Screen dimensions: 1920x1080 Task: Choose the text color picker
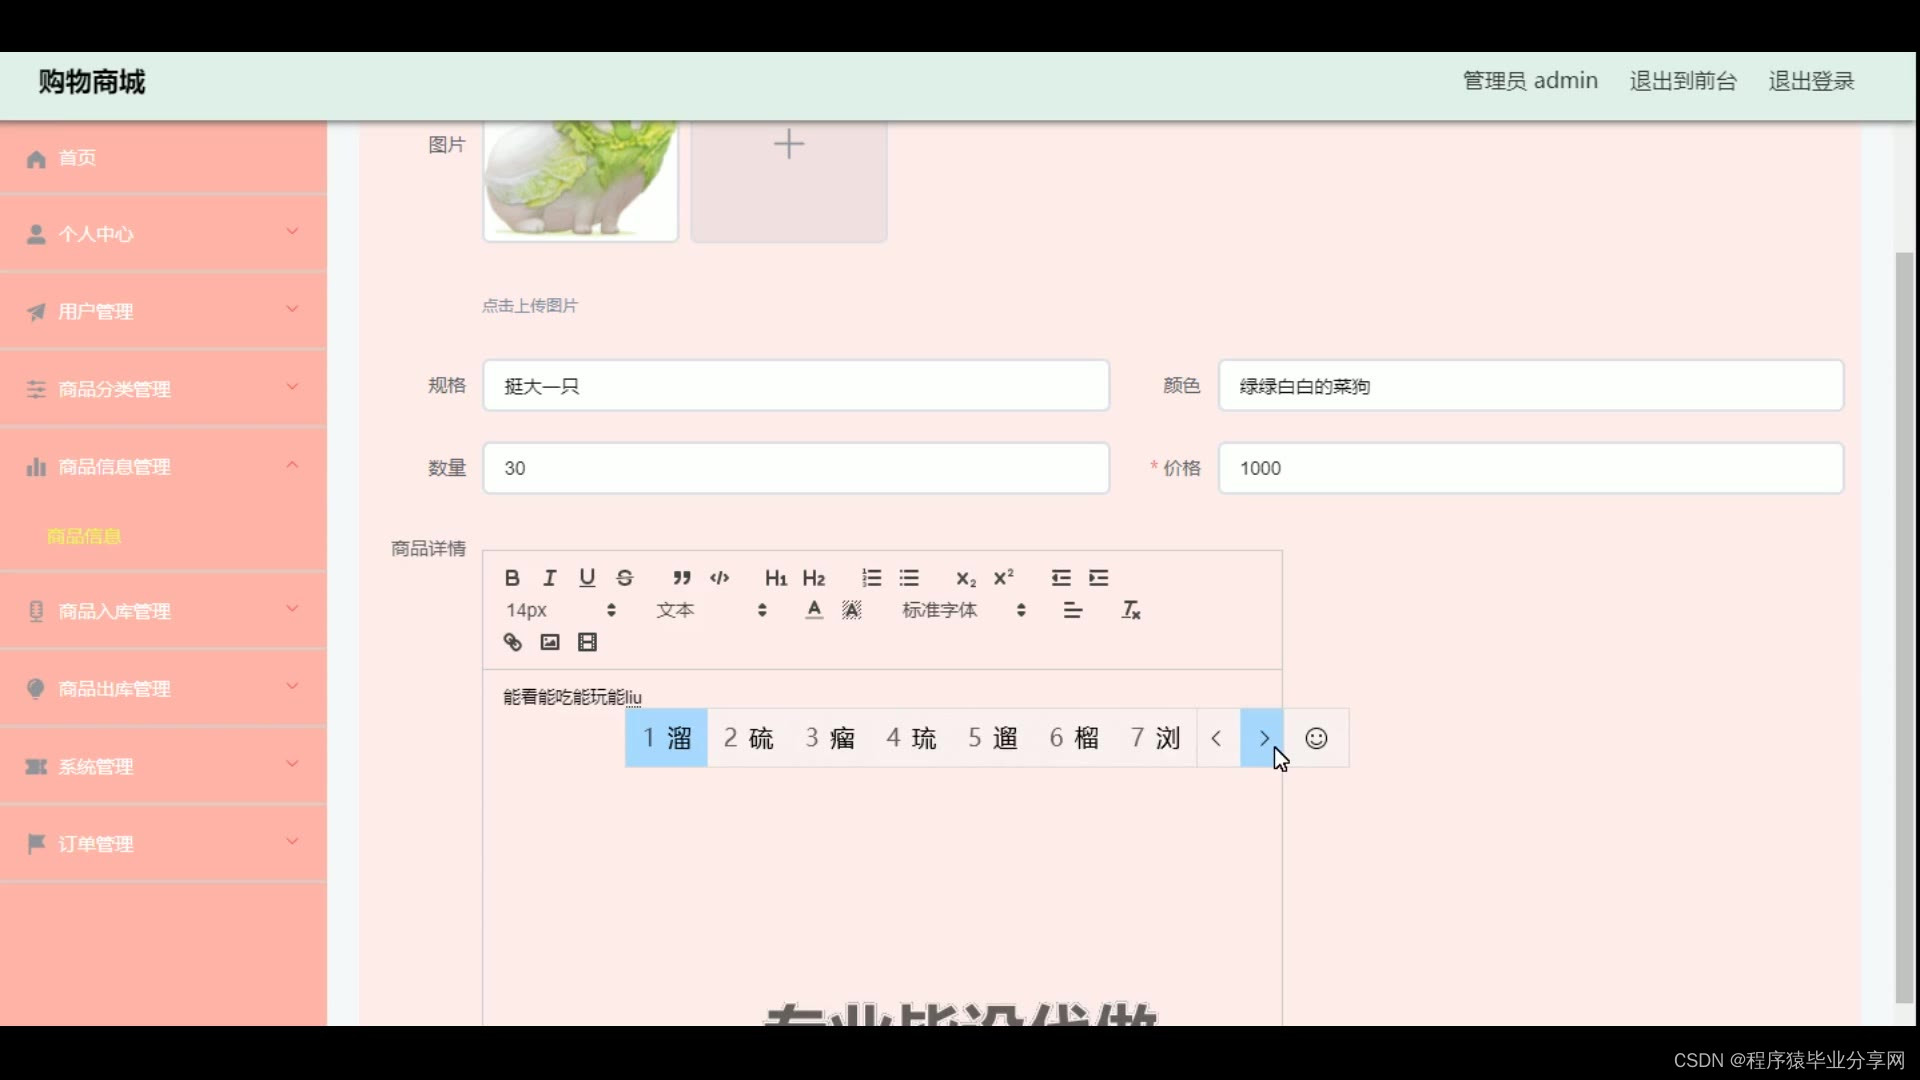tap(814, 610)
